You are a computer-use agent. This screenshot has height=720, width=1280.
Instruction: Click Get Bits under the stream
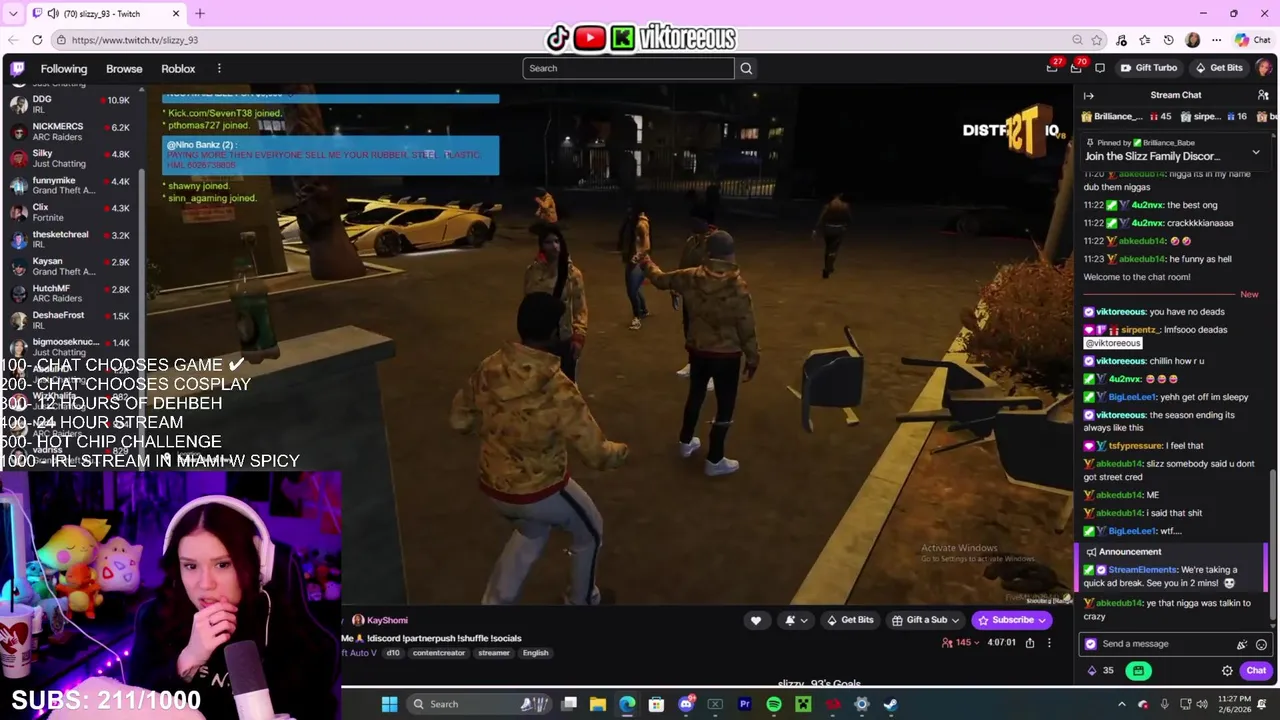pyautogui.click(x=850, y=620)
